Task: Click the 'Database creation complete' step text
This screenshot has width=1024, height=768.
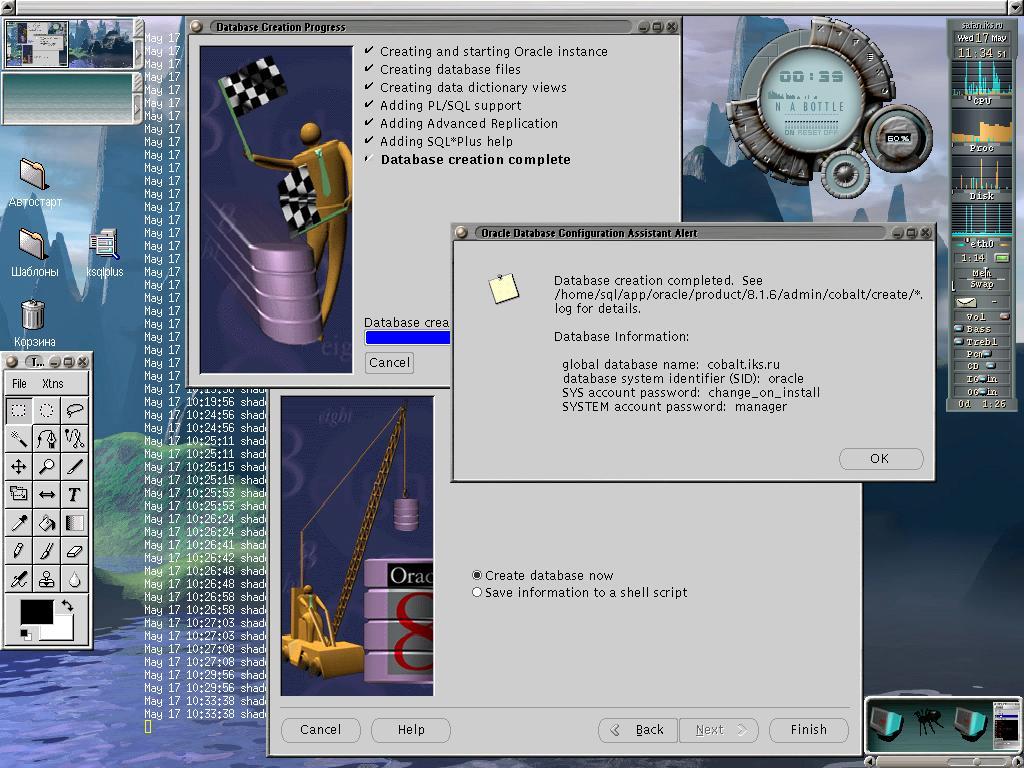Action: pyautogui.click(x=475, y=159)
